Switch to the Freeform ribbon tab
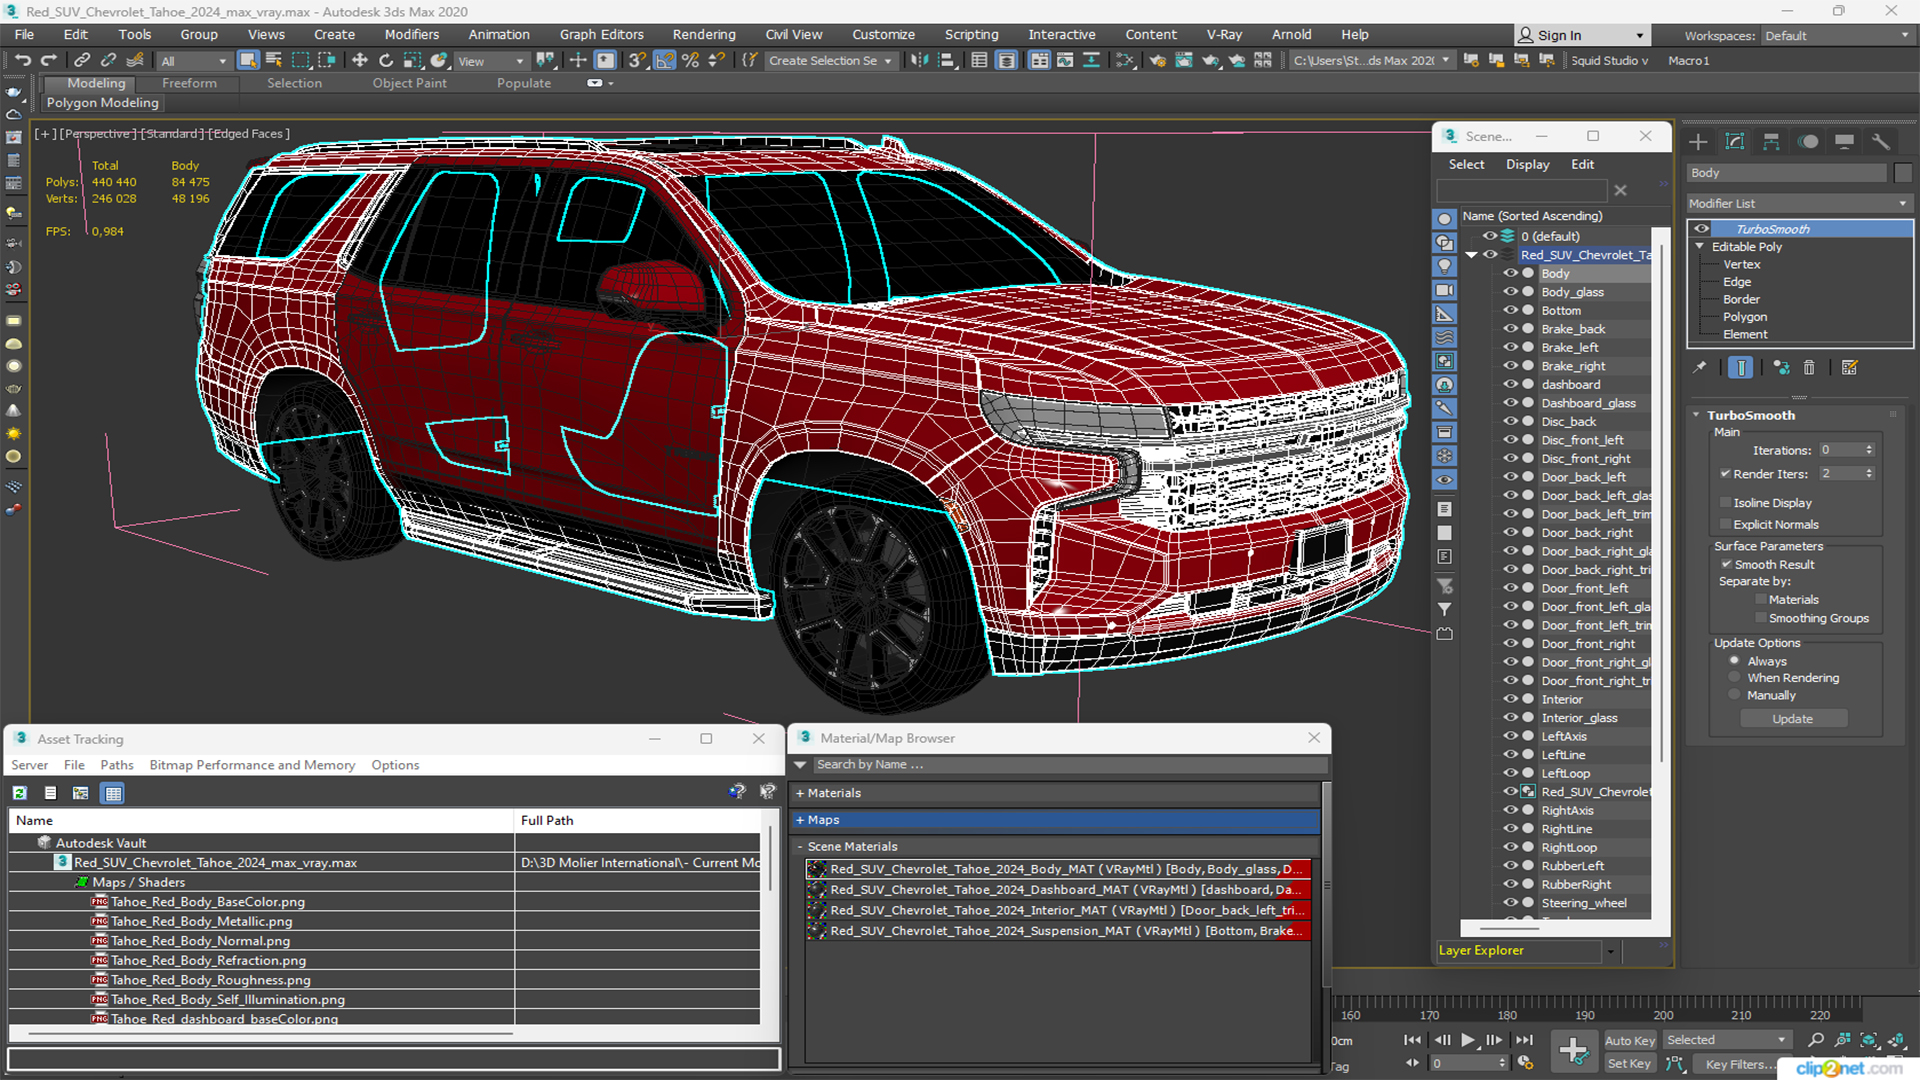1920x1080 pixels. pyautogui.click(x=189, y=83)
